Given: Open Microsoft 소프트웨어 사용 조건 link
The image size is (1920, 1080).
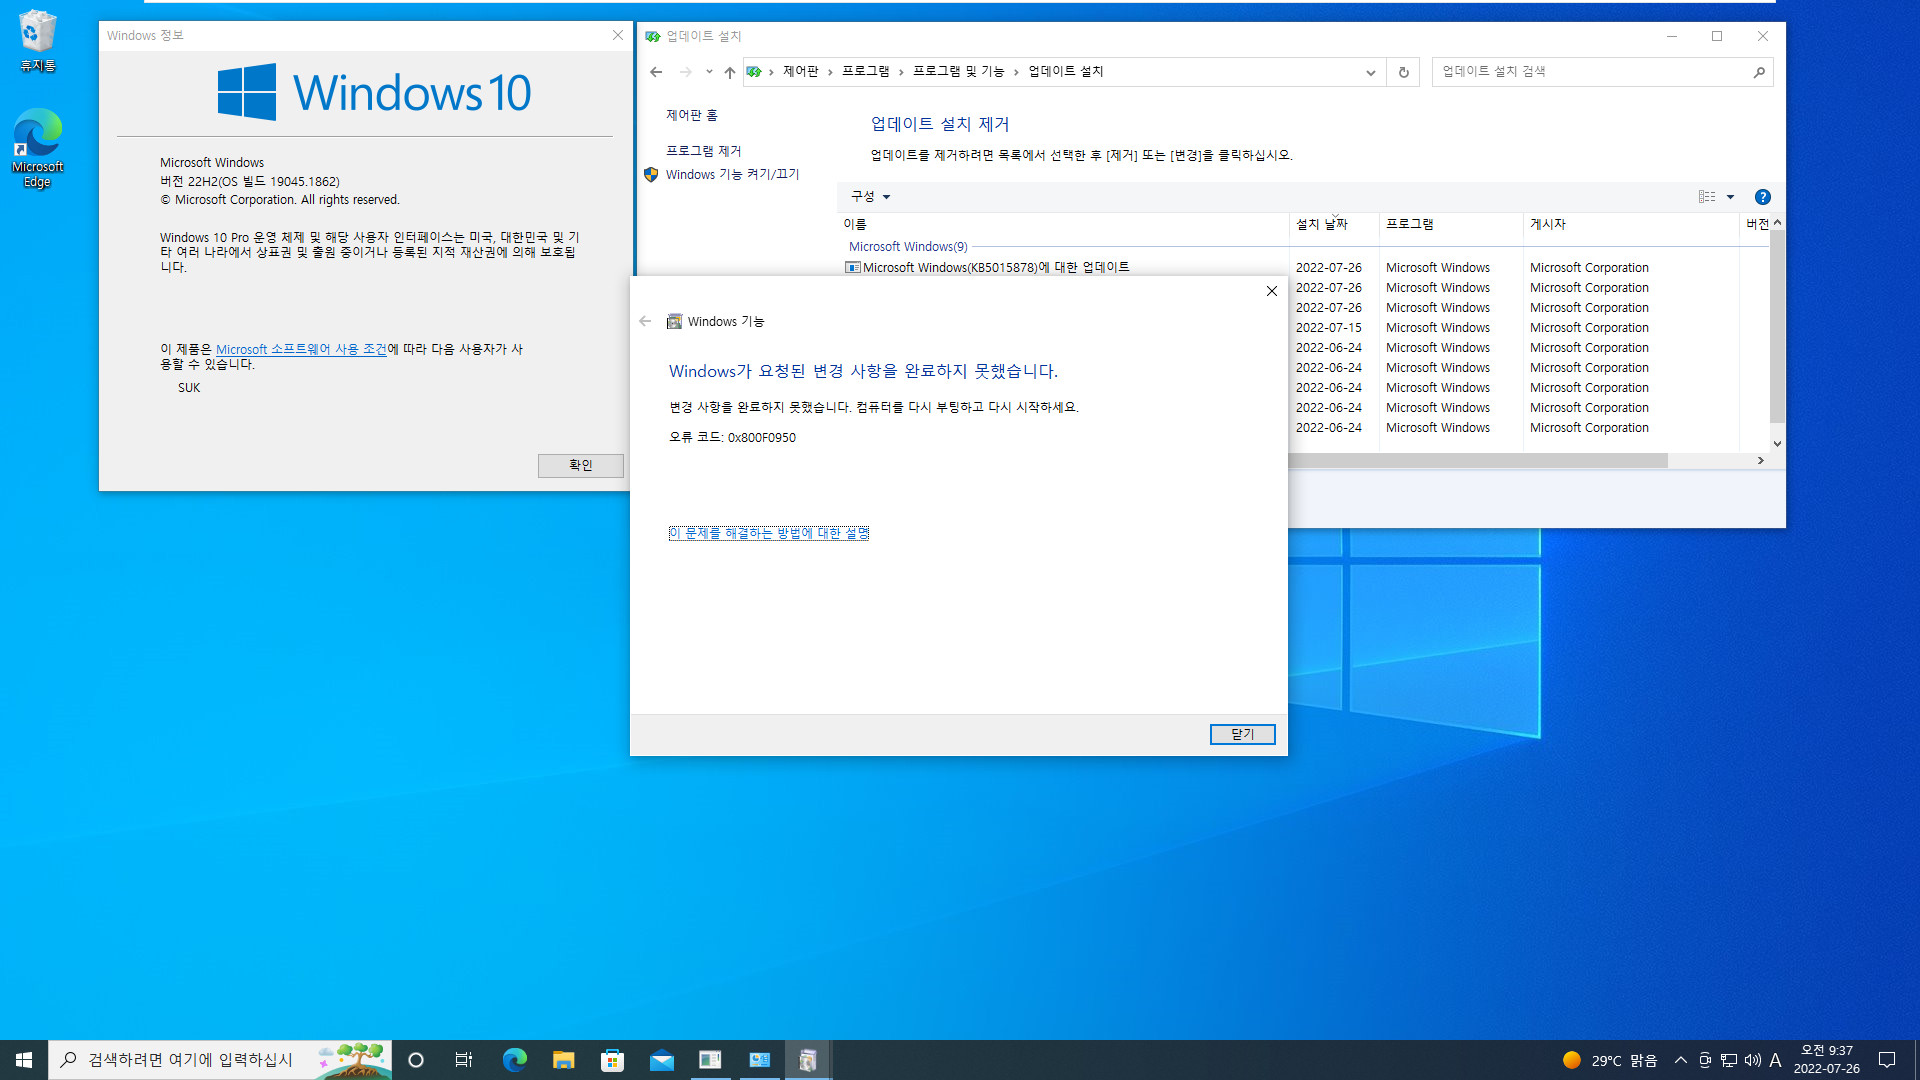Looking at the screenshot, I should 301,349.
